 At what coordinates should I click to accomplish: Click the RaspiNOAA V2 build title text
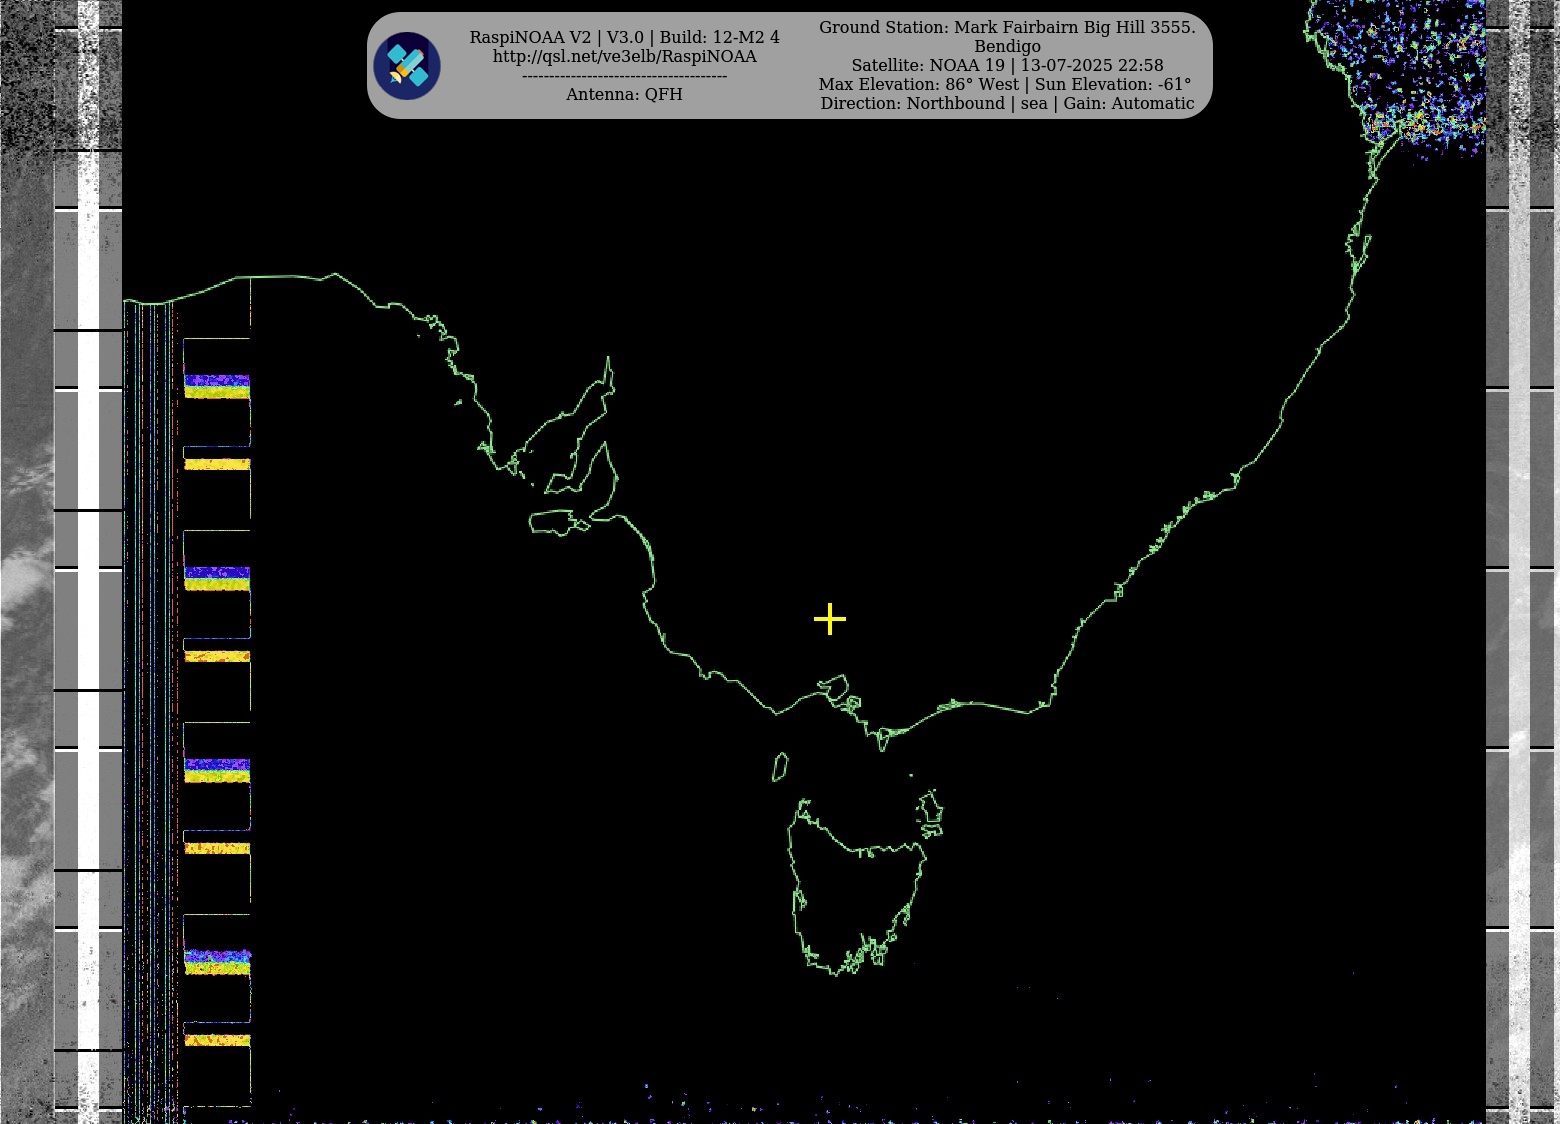tap(624, 37)
